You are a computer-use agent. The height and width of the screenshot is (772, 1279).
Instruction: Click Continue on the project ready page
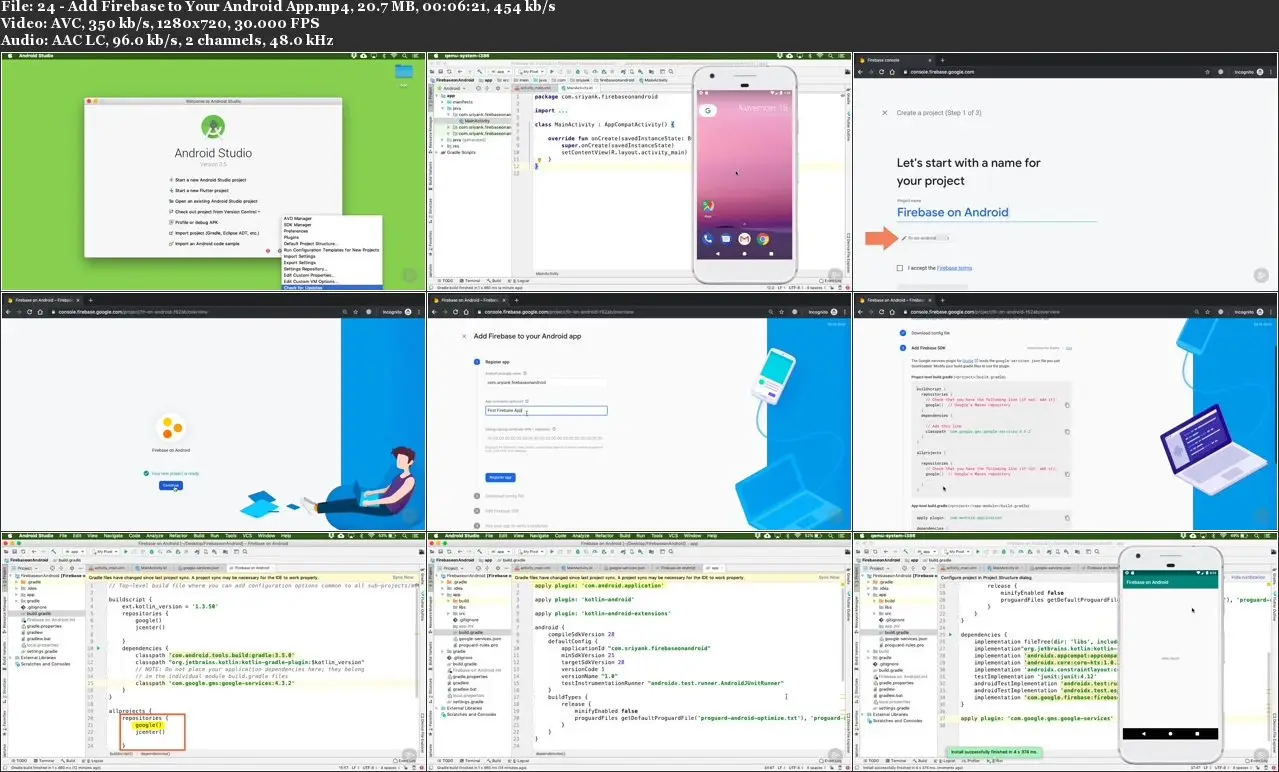click(x=171, y=485)
